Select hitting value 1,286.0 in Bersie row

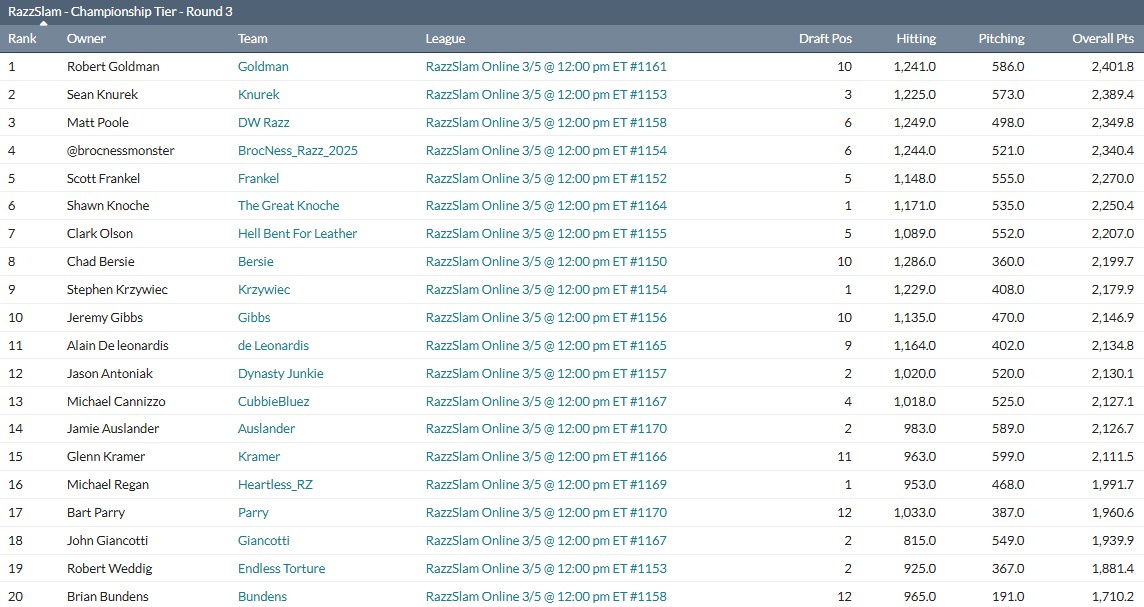(x=915, y=261)
